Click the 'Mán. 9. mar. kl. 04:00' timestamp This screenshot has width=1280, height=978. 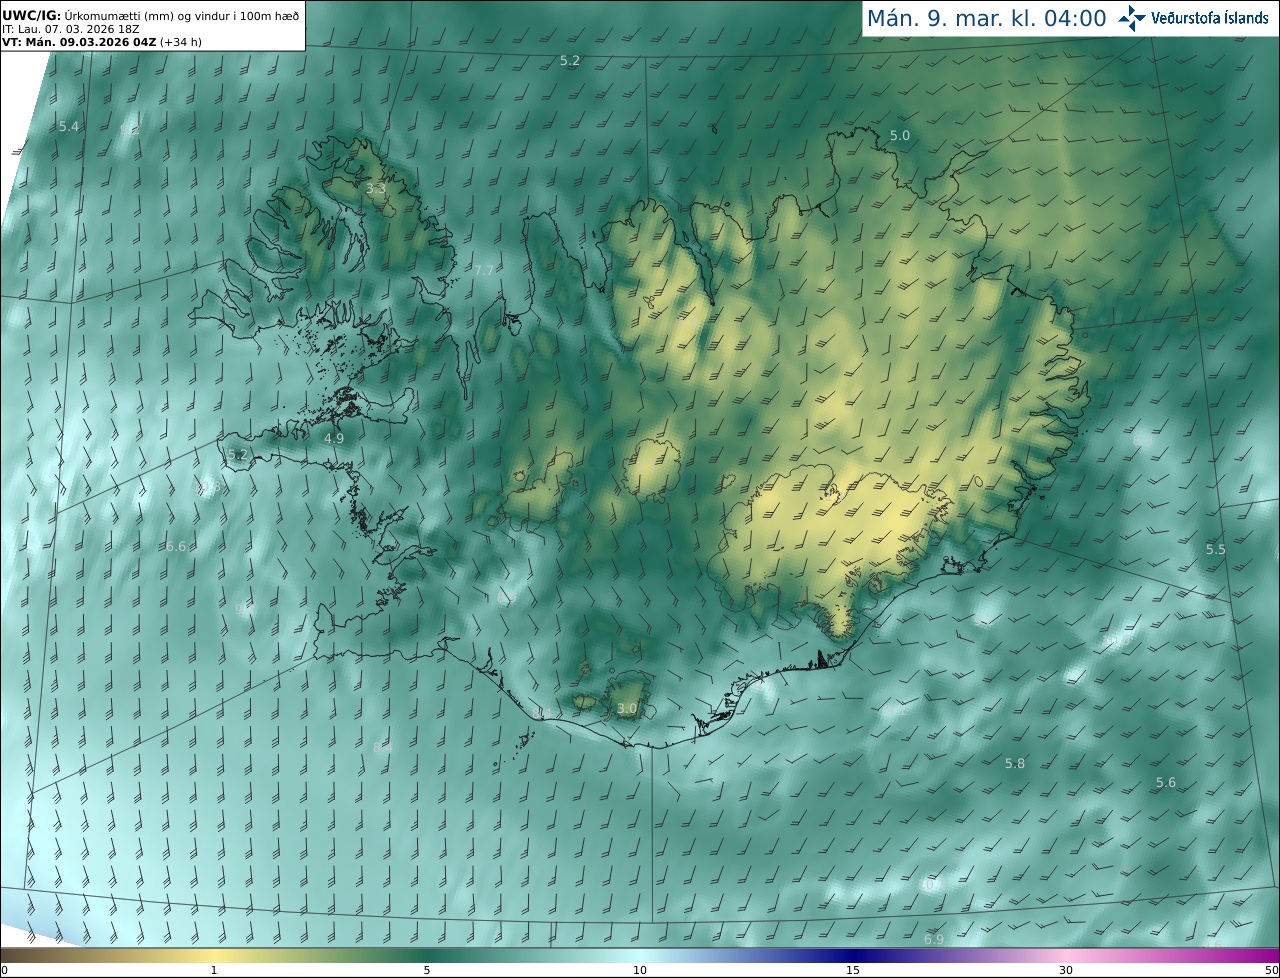click(986, 18)
